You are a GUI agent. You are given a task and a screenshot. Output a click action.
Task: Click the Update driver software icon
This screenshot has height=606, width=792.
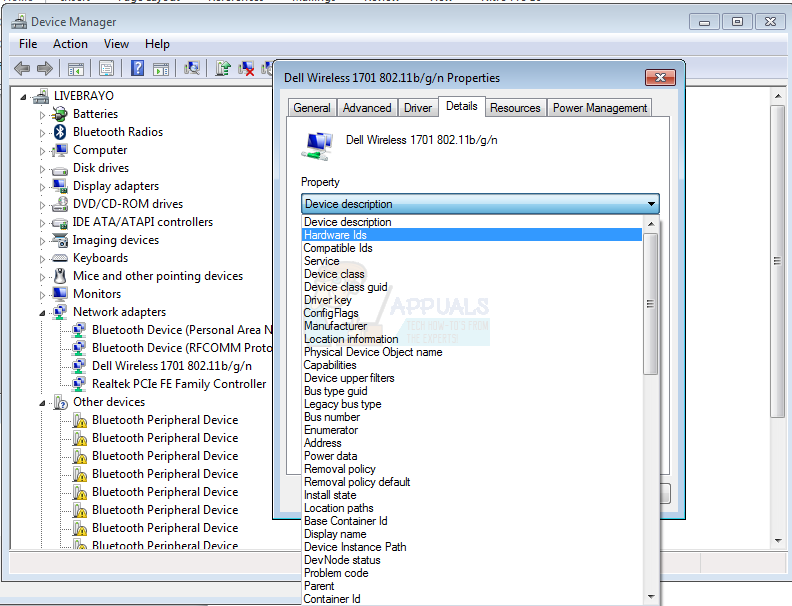click(x=223, y=68)
